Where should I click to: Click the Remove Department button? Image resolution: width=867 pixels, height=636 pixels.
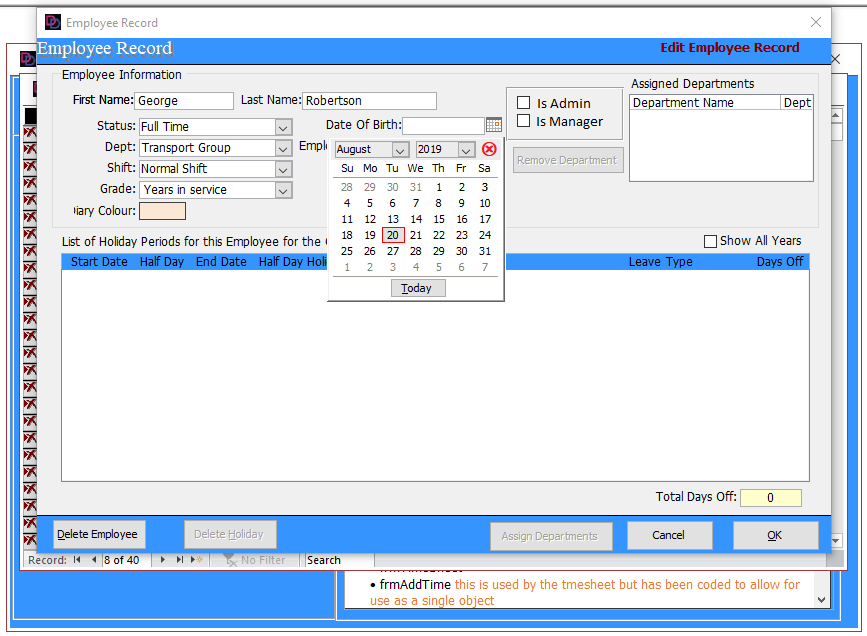click(x=568, y=160)
